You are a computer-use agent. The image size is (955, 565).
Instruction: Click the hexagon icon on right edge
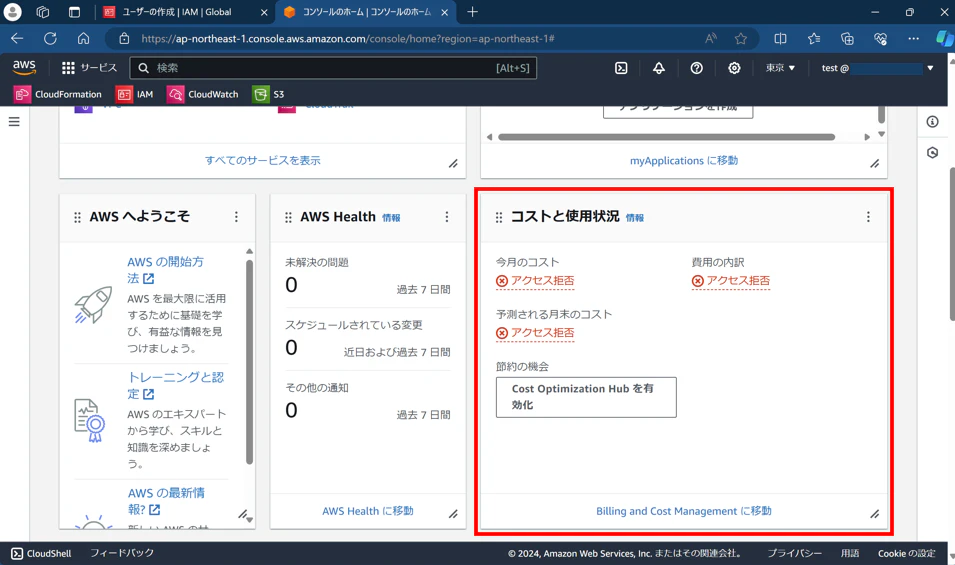932,153
